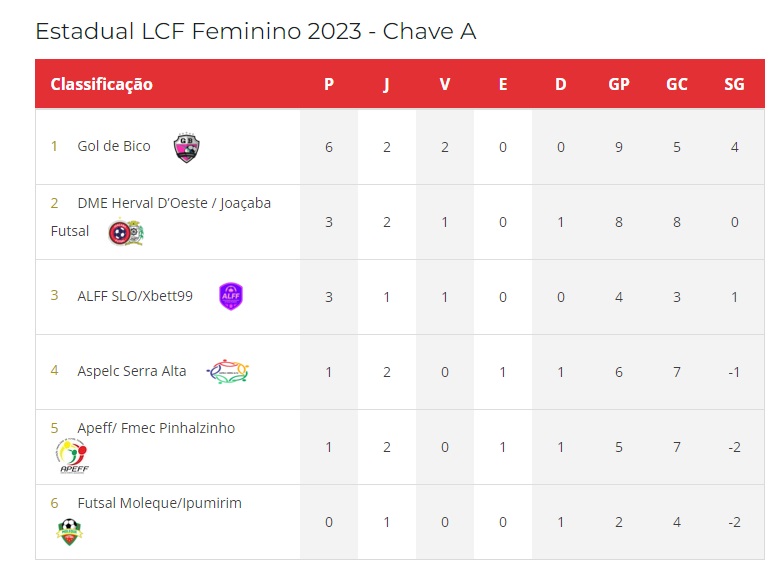The image size is (781, 573).
Task: Click the Classificação column header
Action: click(x=102, y=84)
